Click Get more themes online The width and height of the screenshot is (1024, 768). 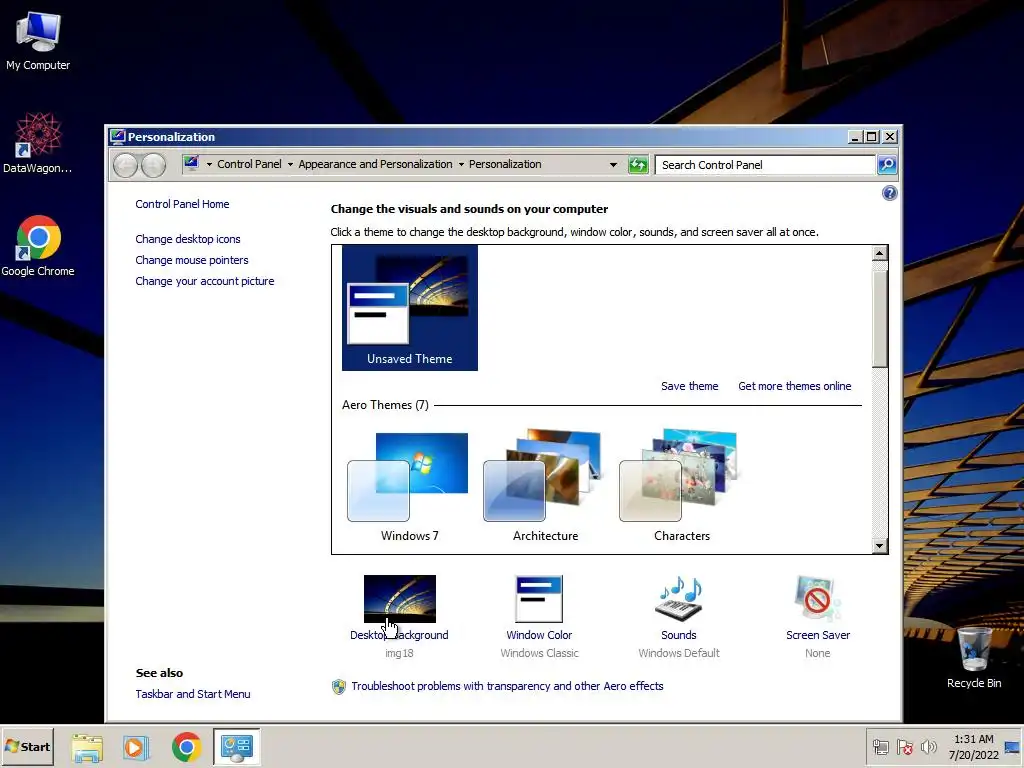coord(794,386)
